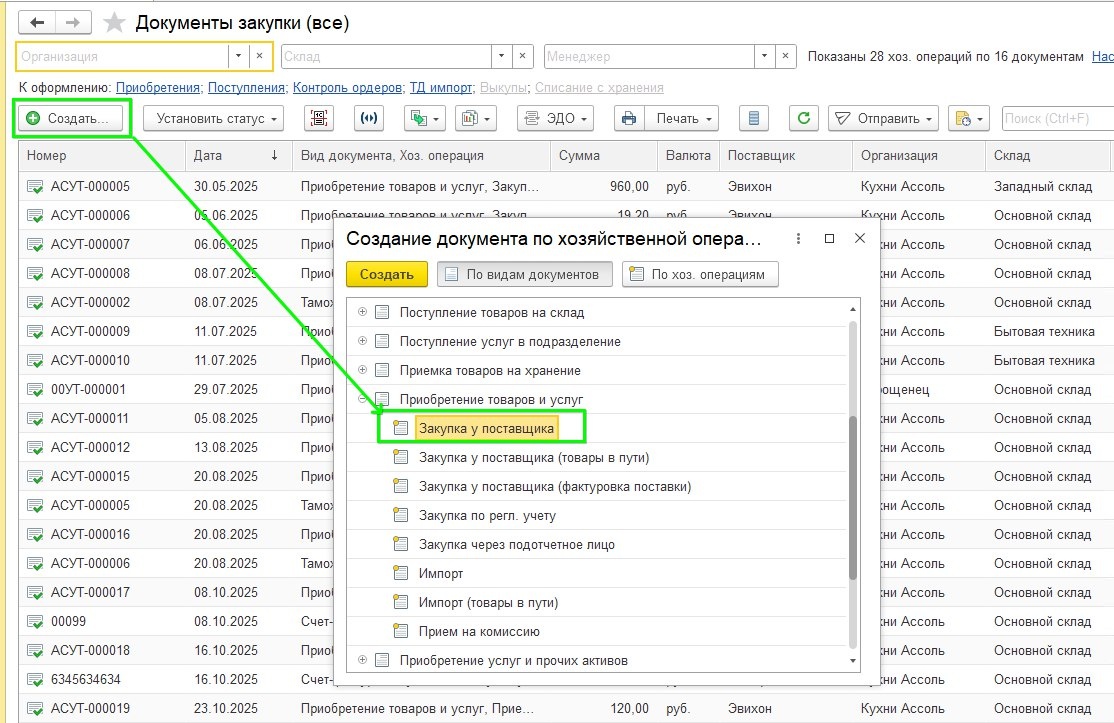
Task: Expand Поступление услуг в подразделение node
Action: (362, 341)
